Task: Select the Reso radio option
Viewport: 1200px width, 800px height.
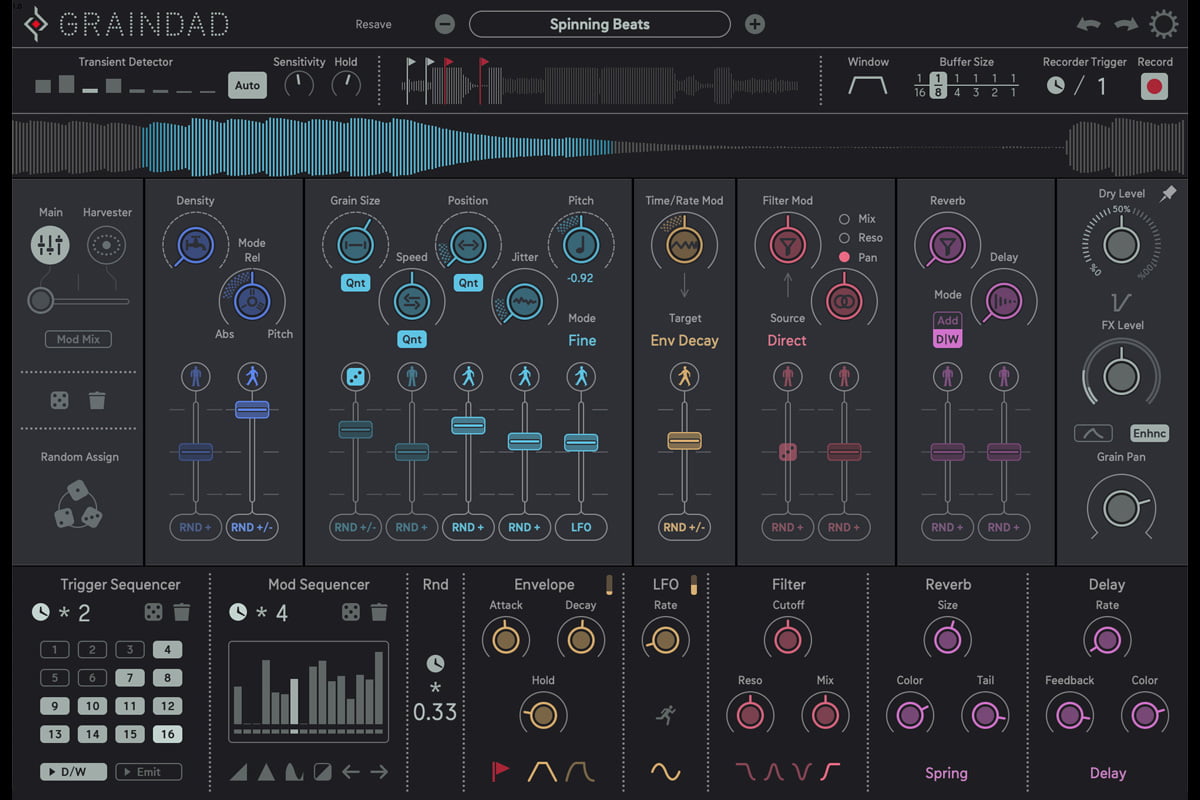Action: (844, 238)
